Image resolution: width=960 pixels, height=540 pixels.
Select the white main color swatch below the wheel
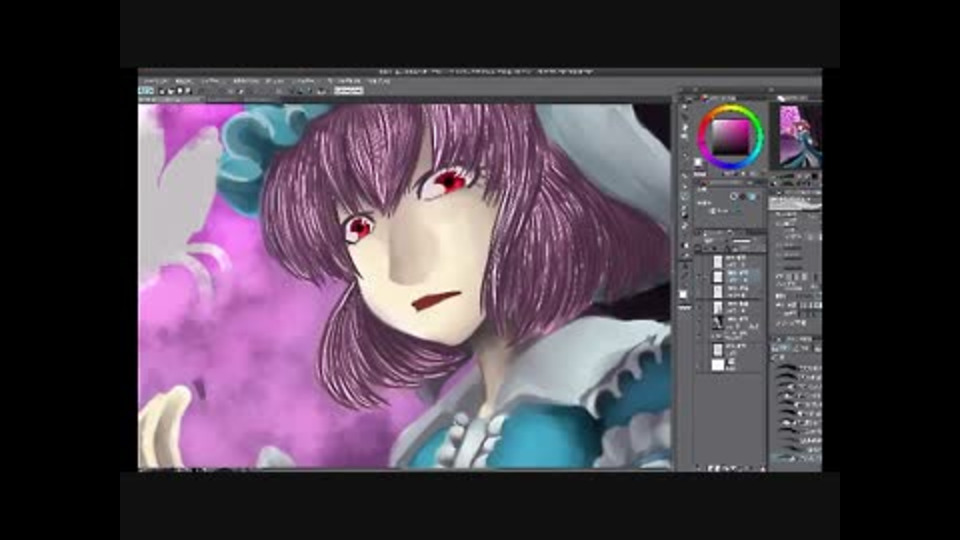click(697, 162)
